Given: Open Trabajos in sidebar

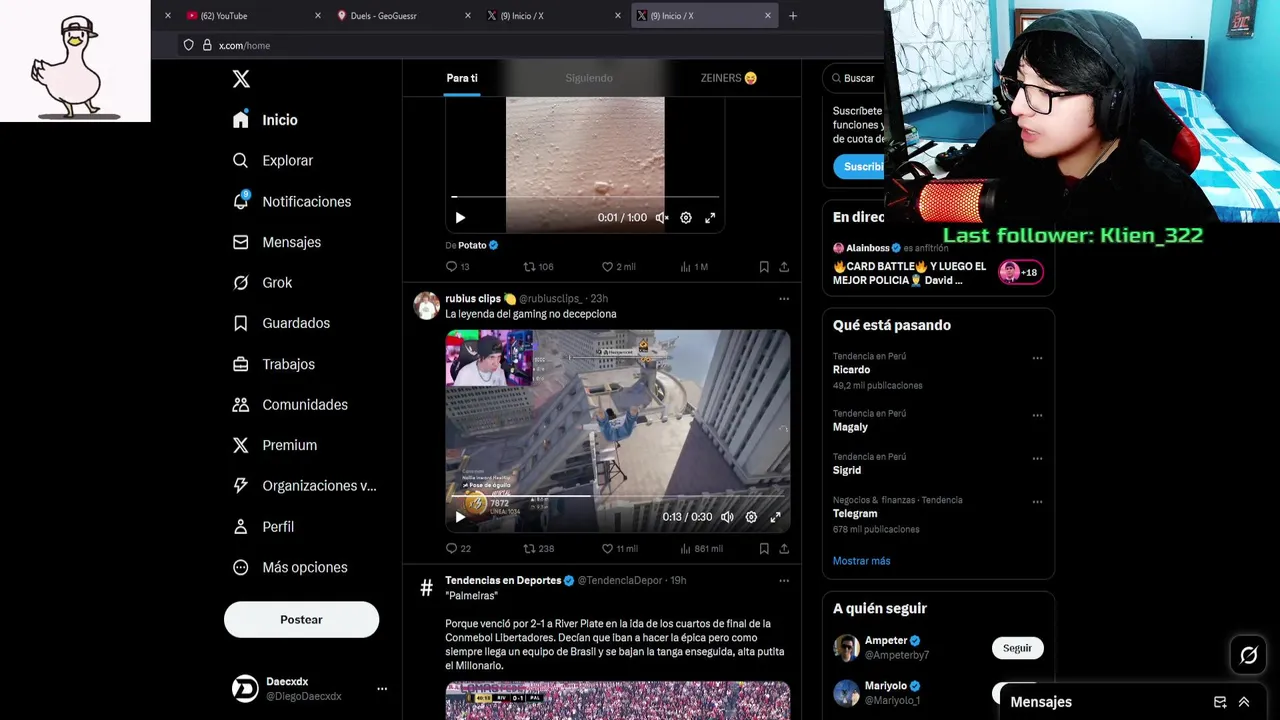Looking at the screenshot, I should (274, 364).
